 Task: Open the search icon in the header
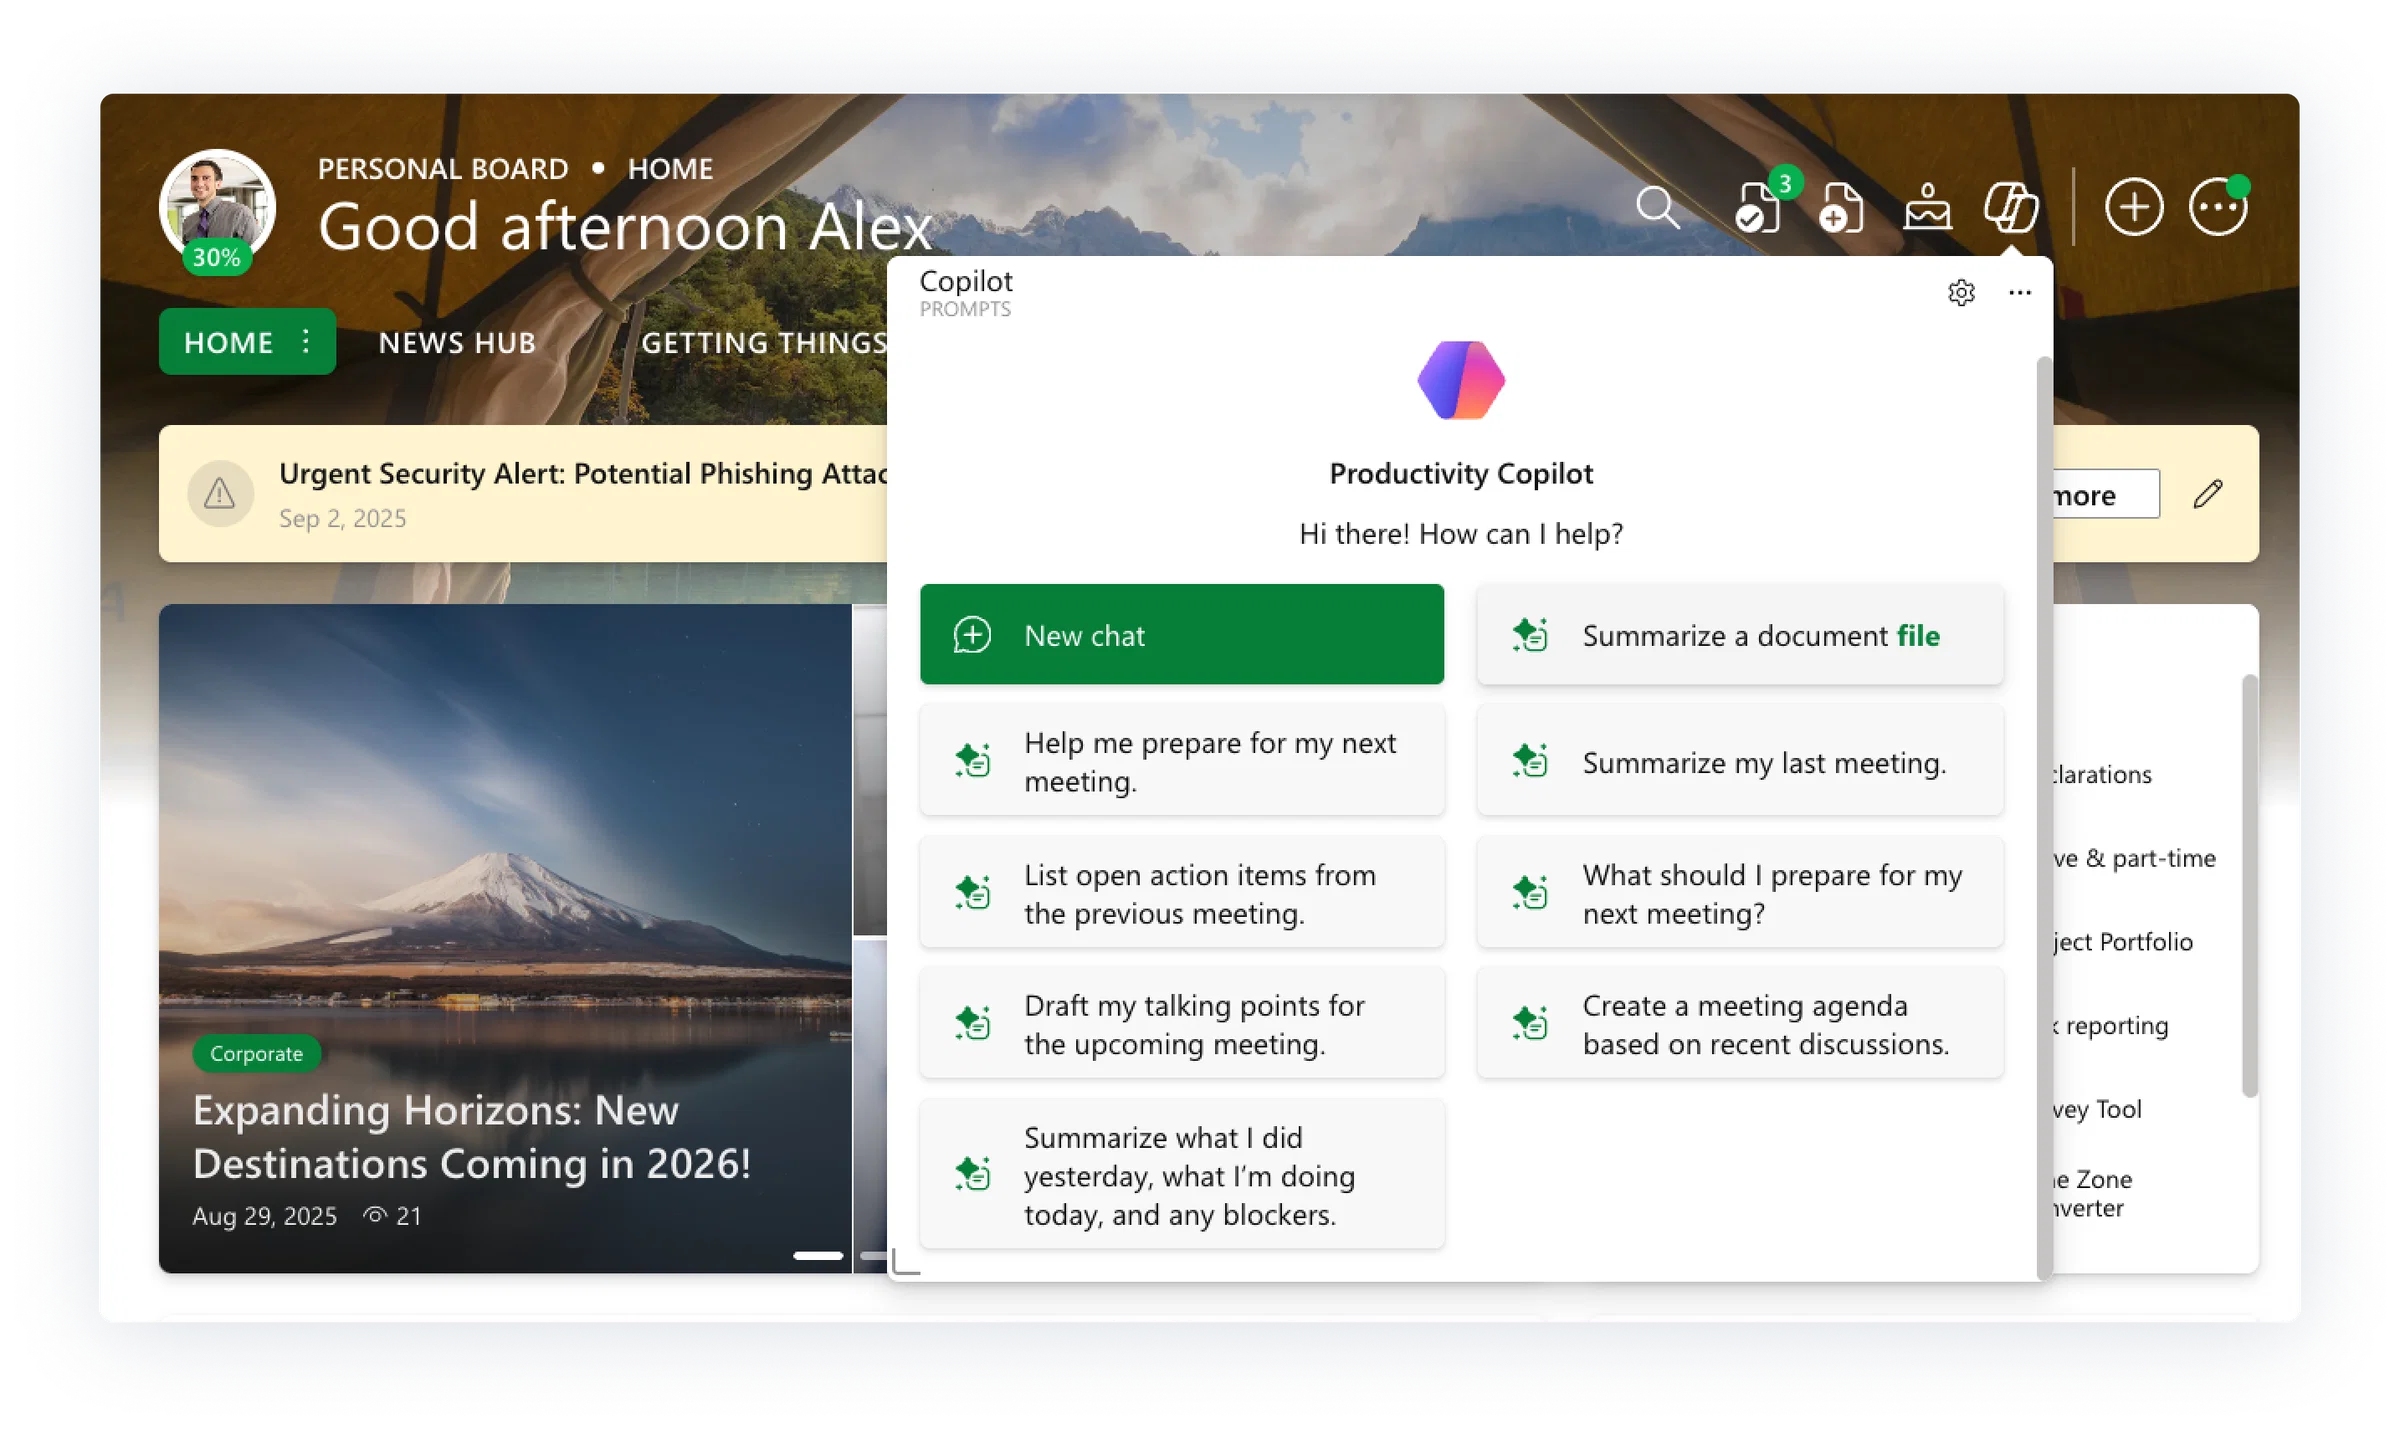(x=1657, y=208)
